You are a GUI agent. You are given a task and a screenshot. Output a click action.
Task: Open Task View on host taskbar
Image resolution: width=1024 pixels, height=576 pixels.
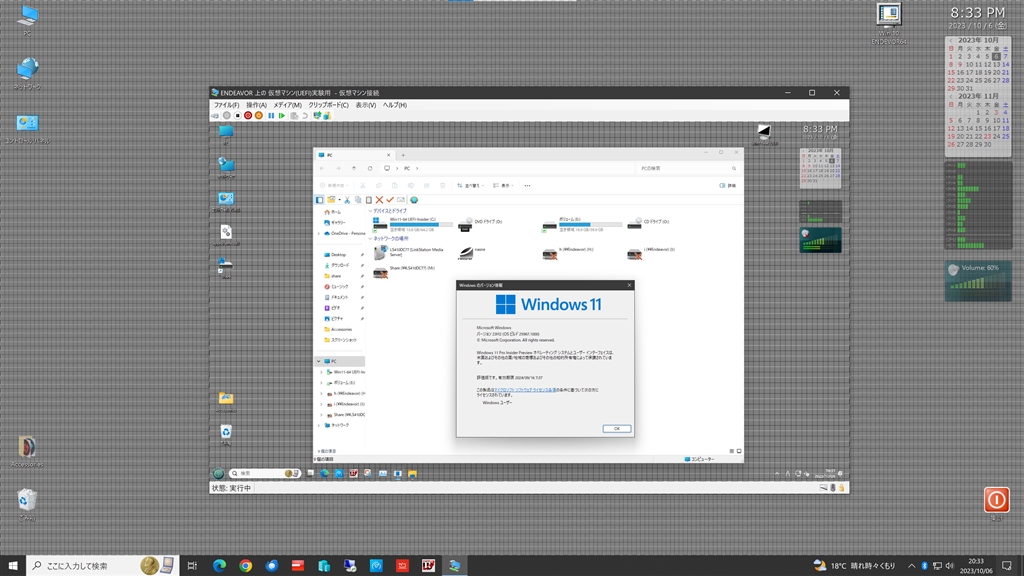[x=192, y=566]
